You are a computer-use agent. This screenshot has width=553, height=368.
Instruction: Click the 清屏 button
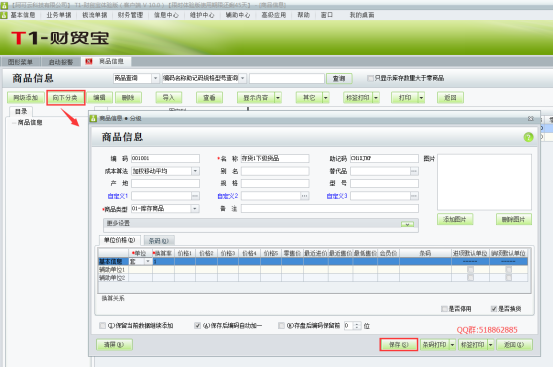114,345
